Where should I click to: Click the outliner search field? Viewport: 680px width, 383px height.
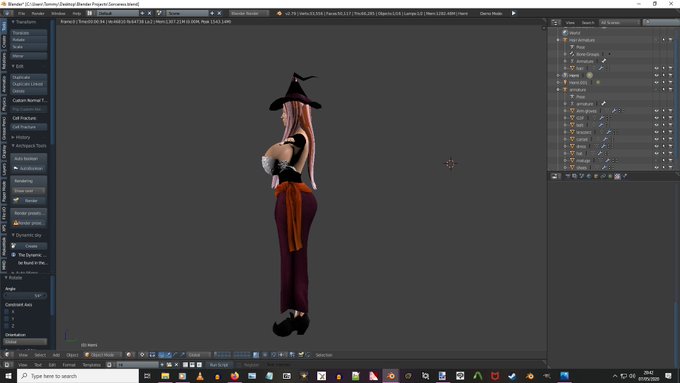click(x=660, y=23)
